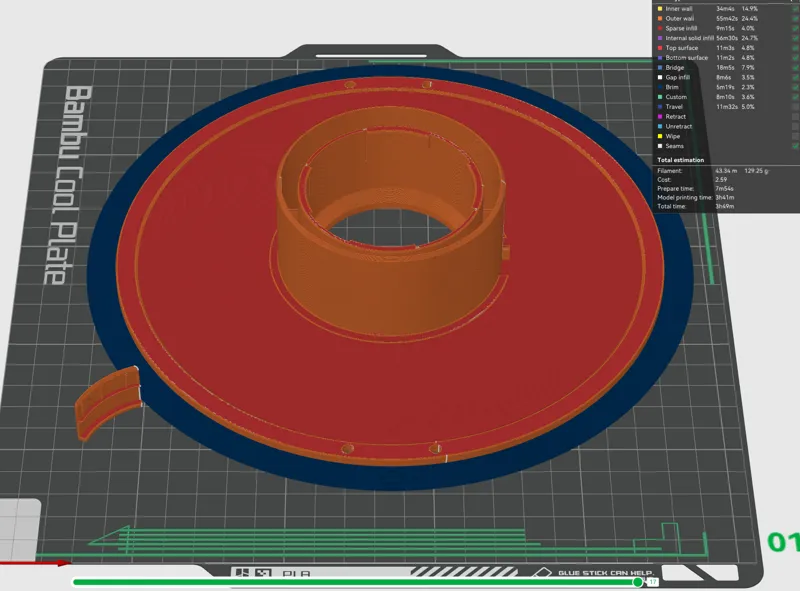Click the Inner wall yellow color swatch

click(x=660, y=9)
